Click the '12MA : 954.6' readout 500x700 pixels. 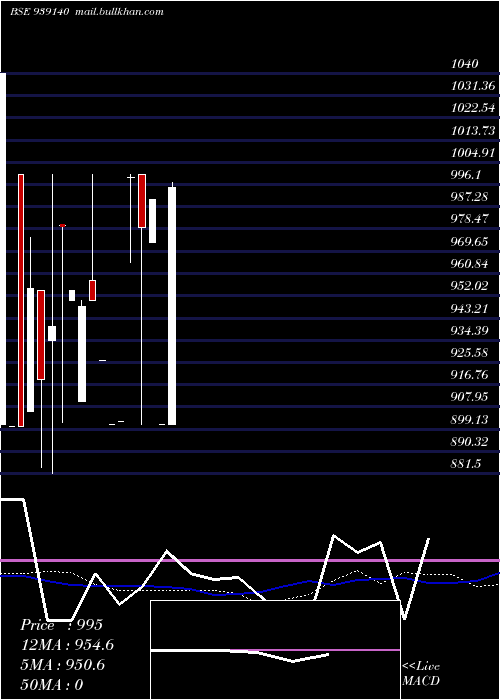[67, 645]
